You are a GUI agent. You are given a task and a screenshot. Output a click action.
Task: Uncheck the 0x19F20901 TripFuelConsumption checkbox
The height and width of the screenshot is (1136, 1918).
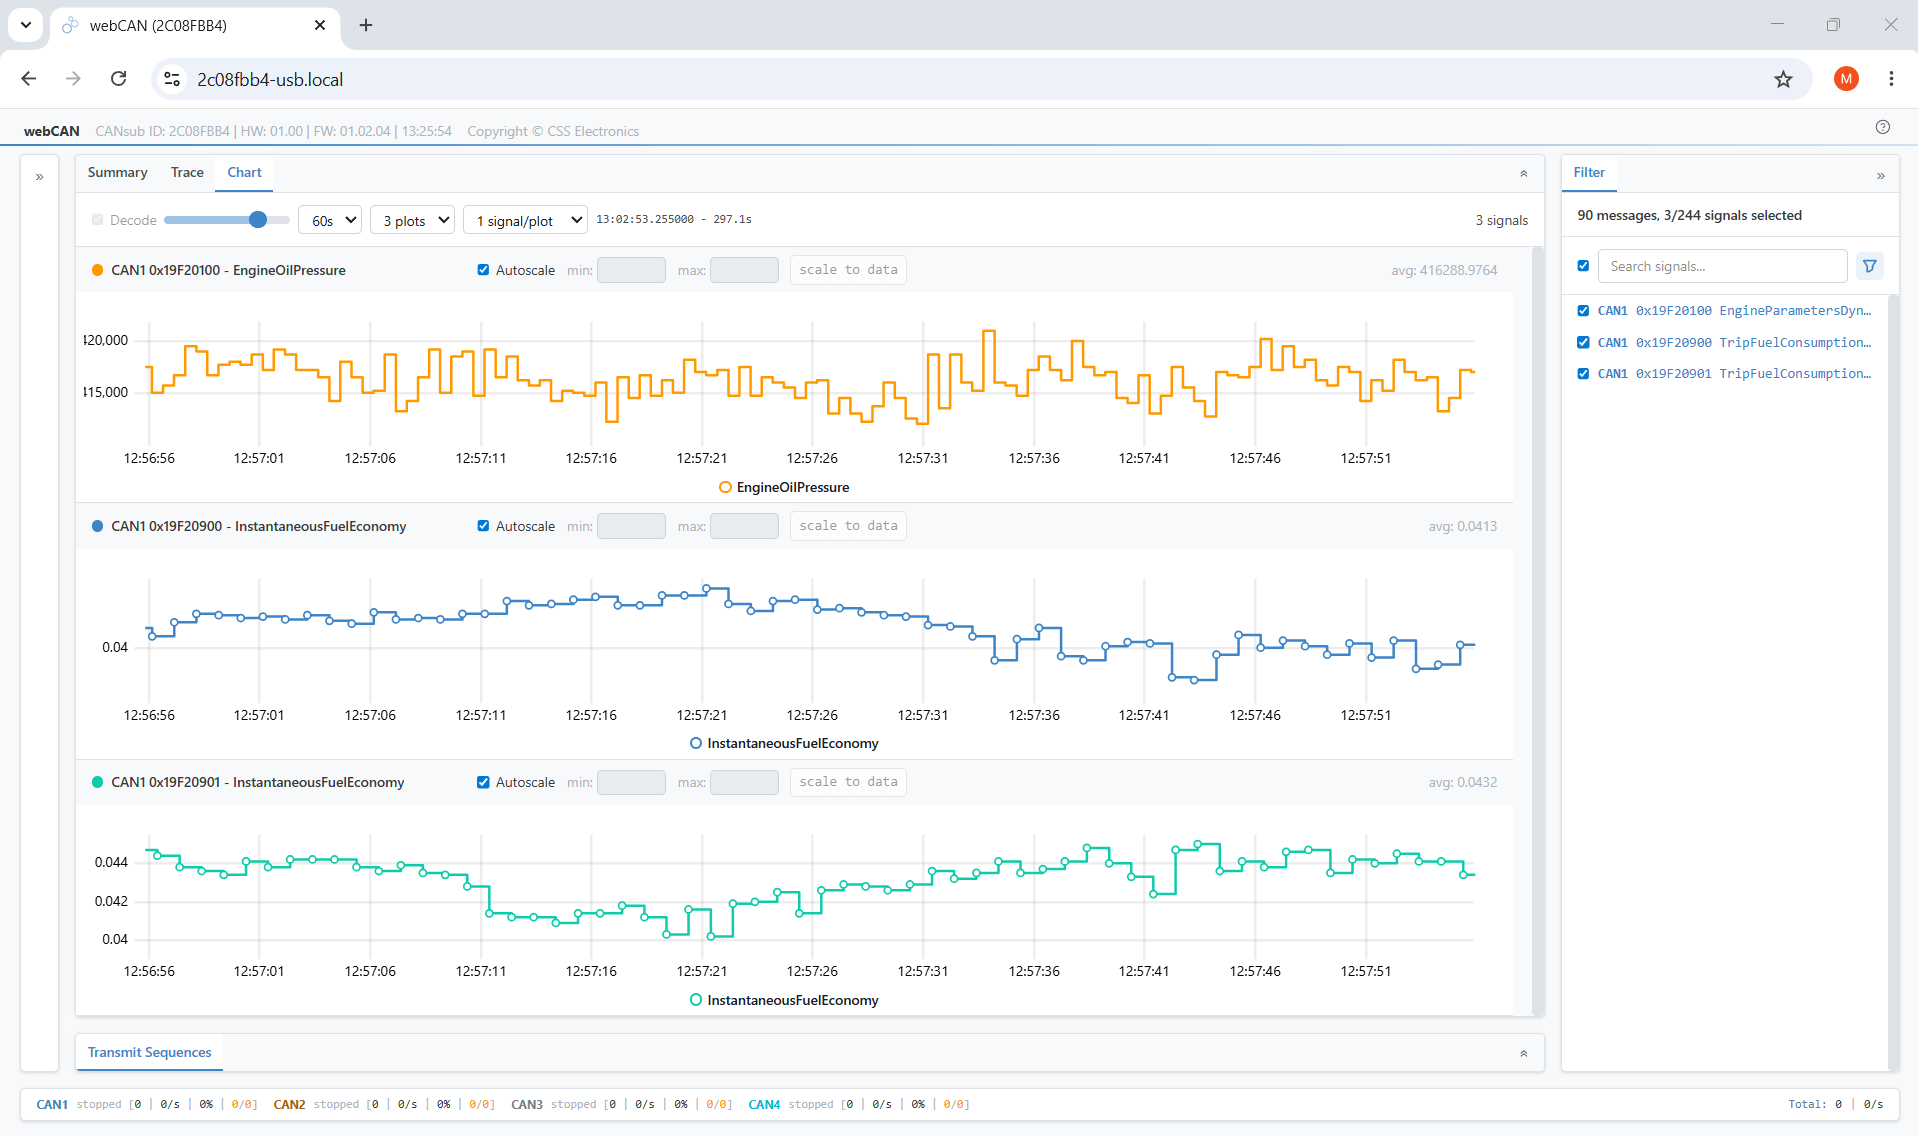click(x=1583, y=373)
